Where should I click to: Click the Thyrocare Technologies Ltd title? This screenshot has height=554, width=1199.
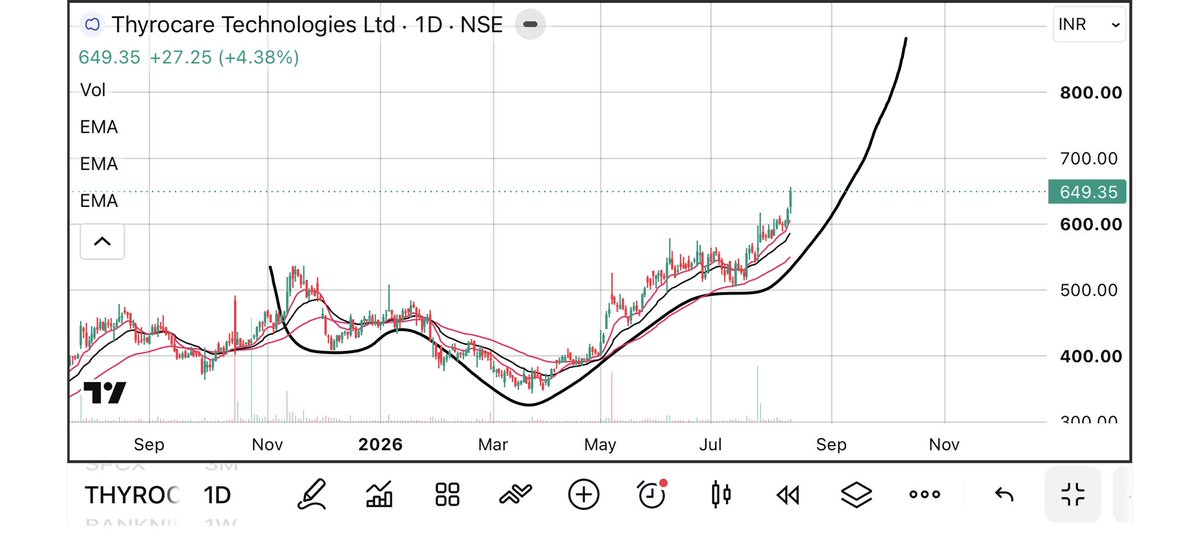click(254, 24)
